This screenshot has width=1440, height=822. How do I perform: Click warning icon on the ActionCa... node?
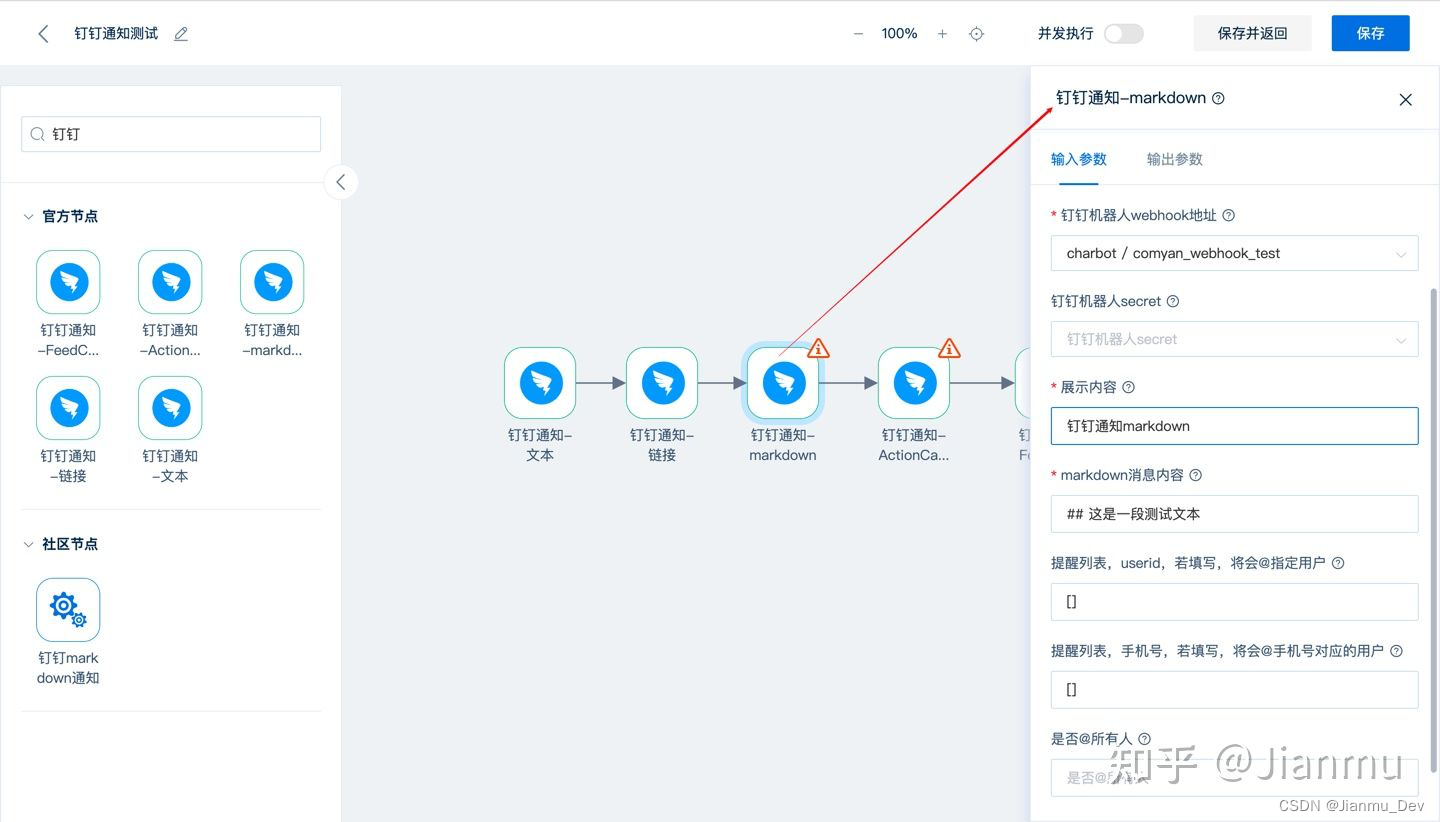click(950, 348)
